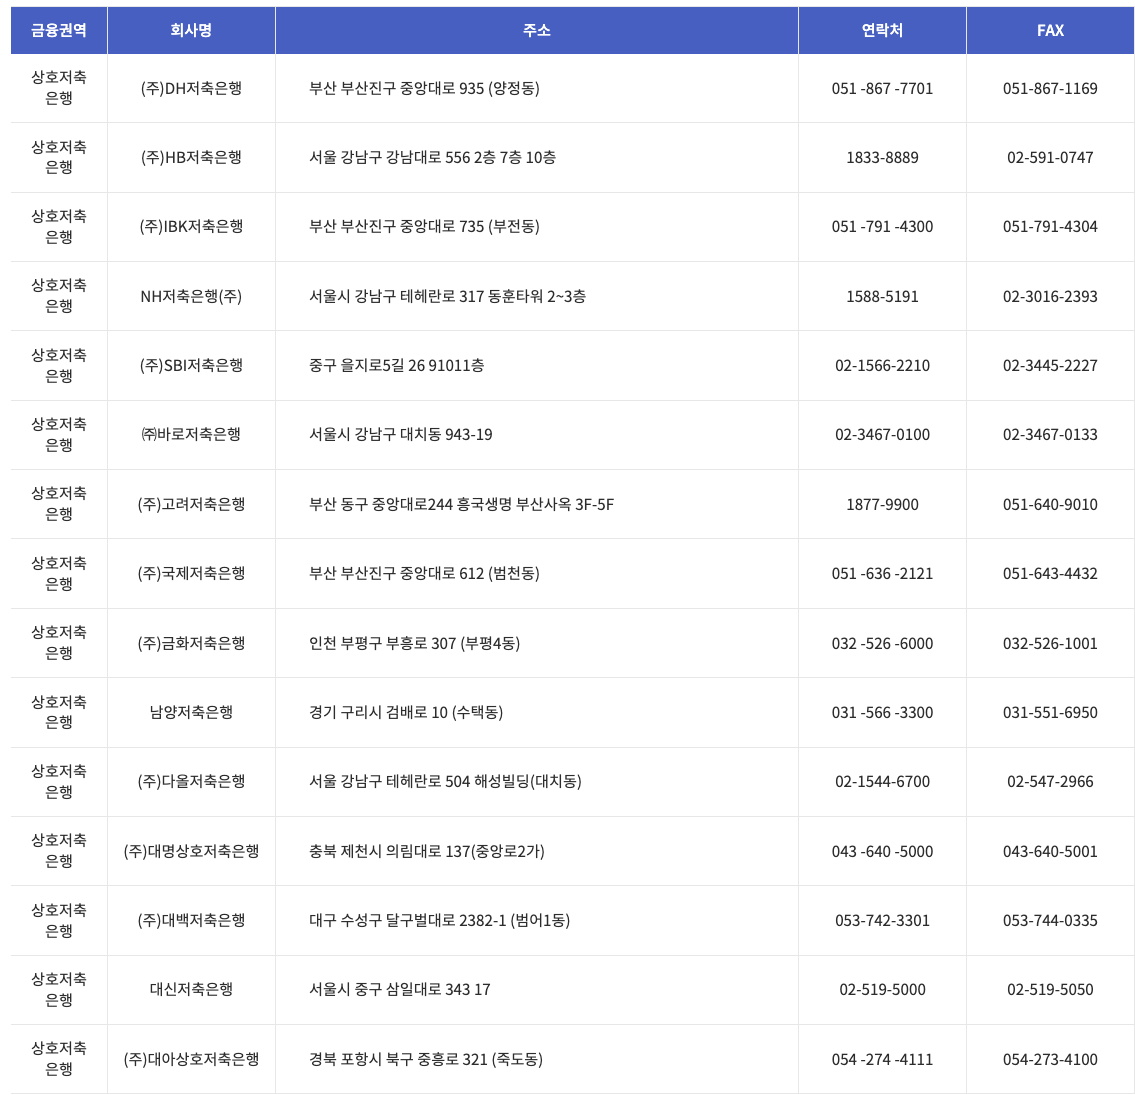Click address 인천 부평구 부흥로 307 (부평4동)
Image resolution: width=1135 pixels, height=1095 pixels.
pos(415,643)
